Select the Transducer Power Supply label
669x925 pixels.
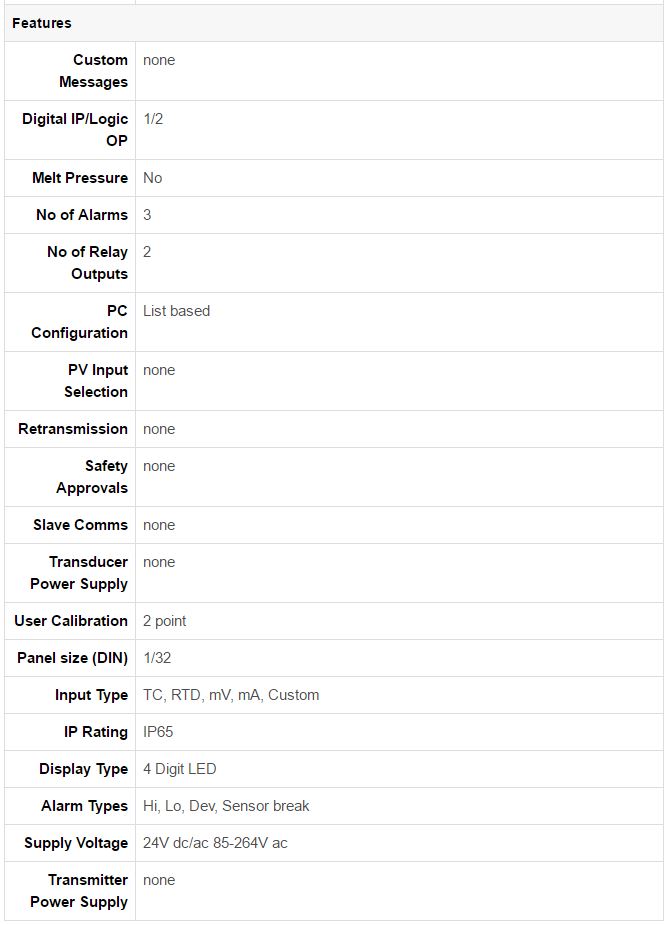click(79, 573)
